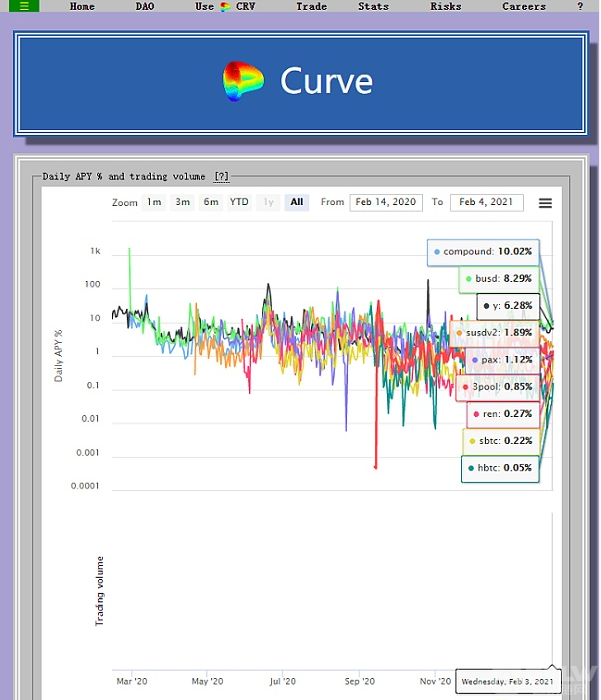Click the To date field Feb 4, 2021
The width and height of the screenshot is (601, 700).
click(486, 202)
